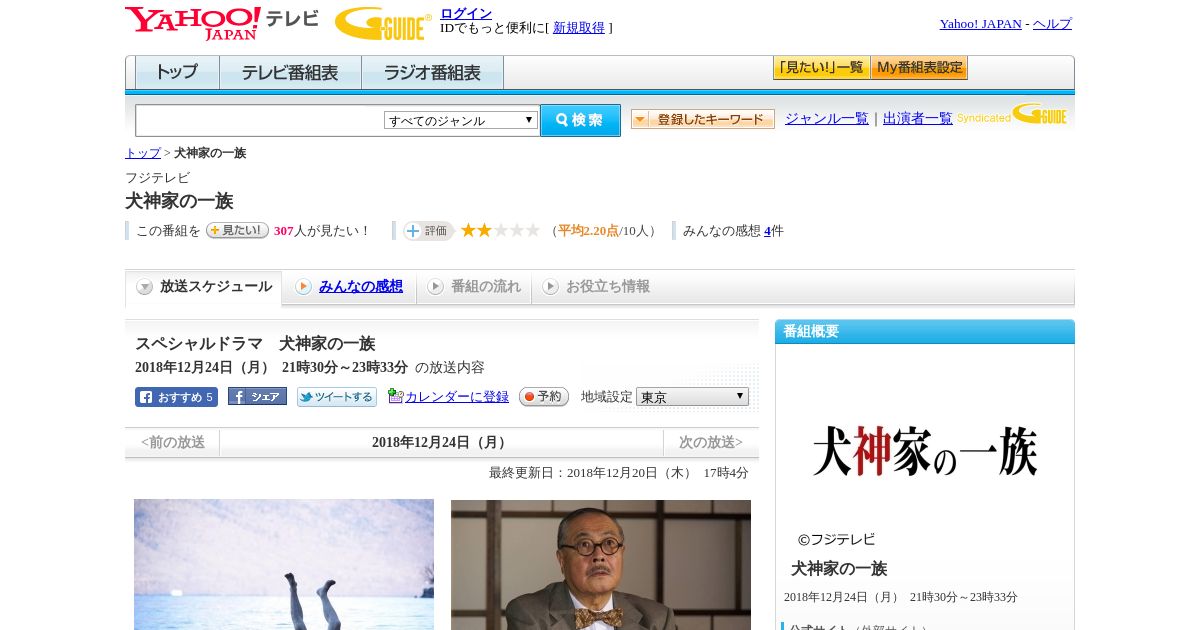Click the Syndicated G-Guide logo
Screen dimensions: 1200x630
pyautogui.click(x=1012, y=115)
